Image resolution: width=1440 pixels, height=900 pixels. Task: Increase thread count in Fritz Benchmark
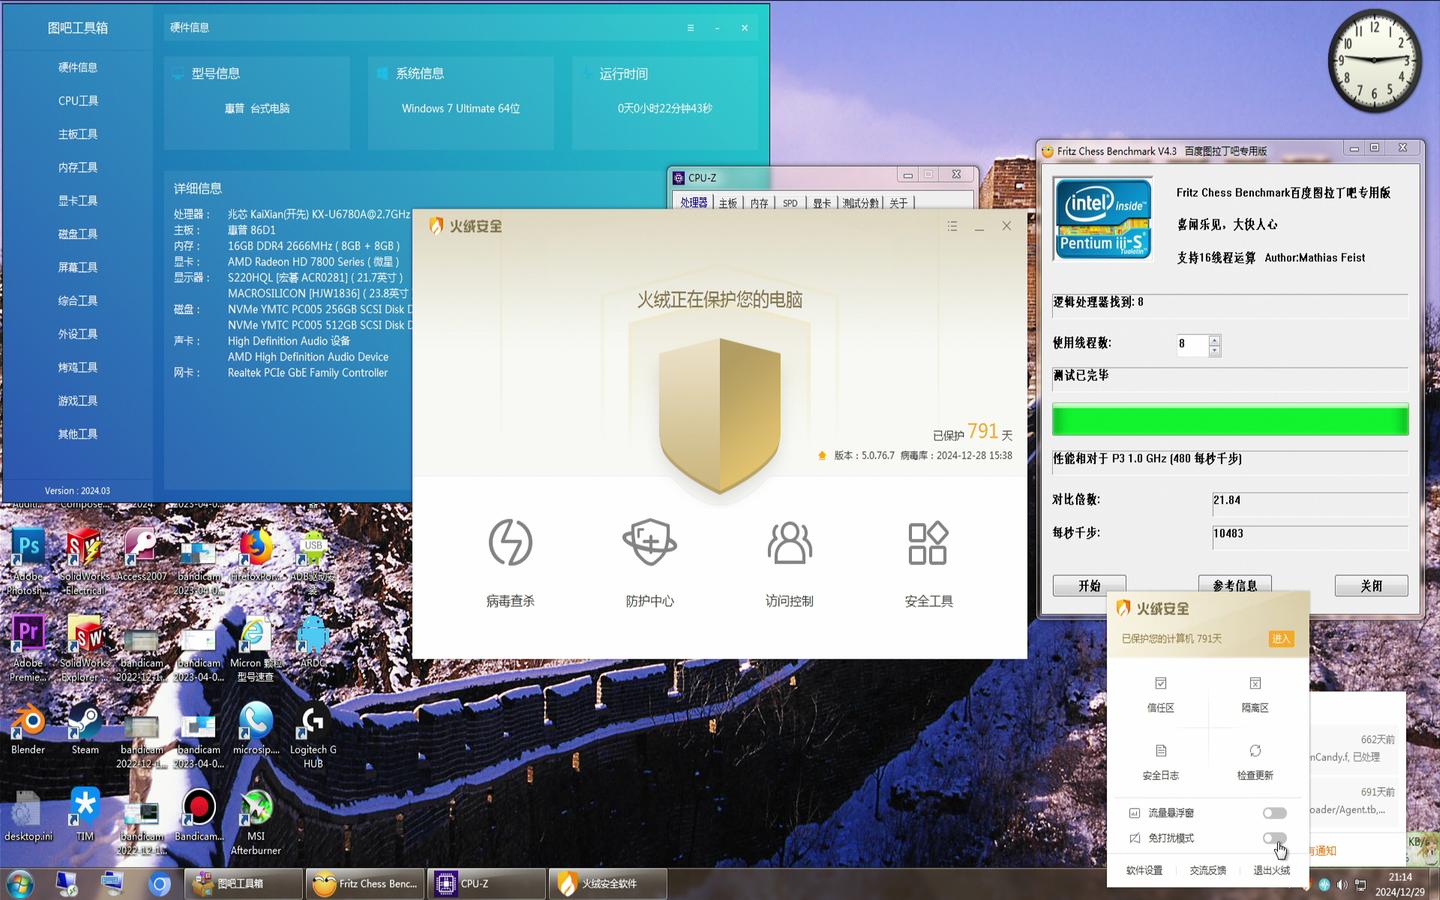pos(1214,340)
